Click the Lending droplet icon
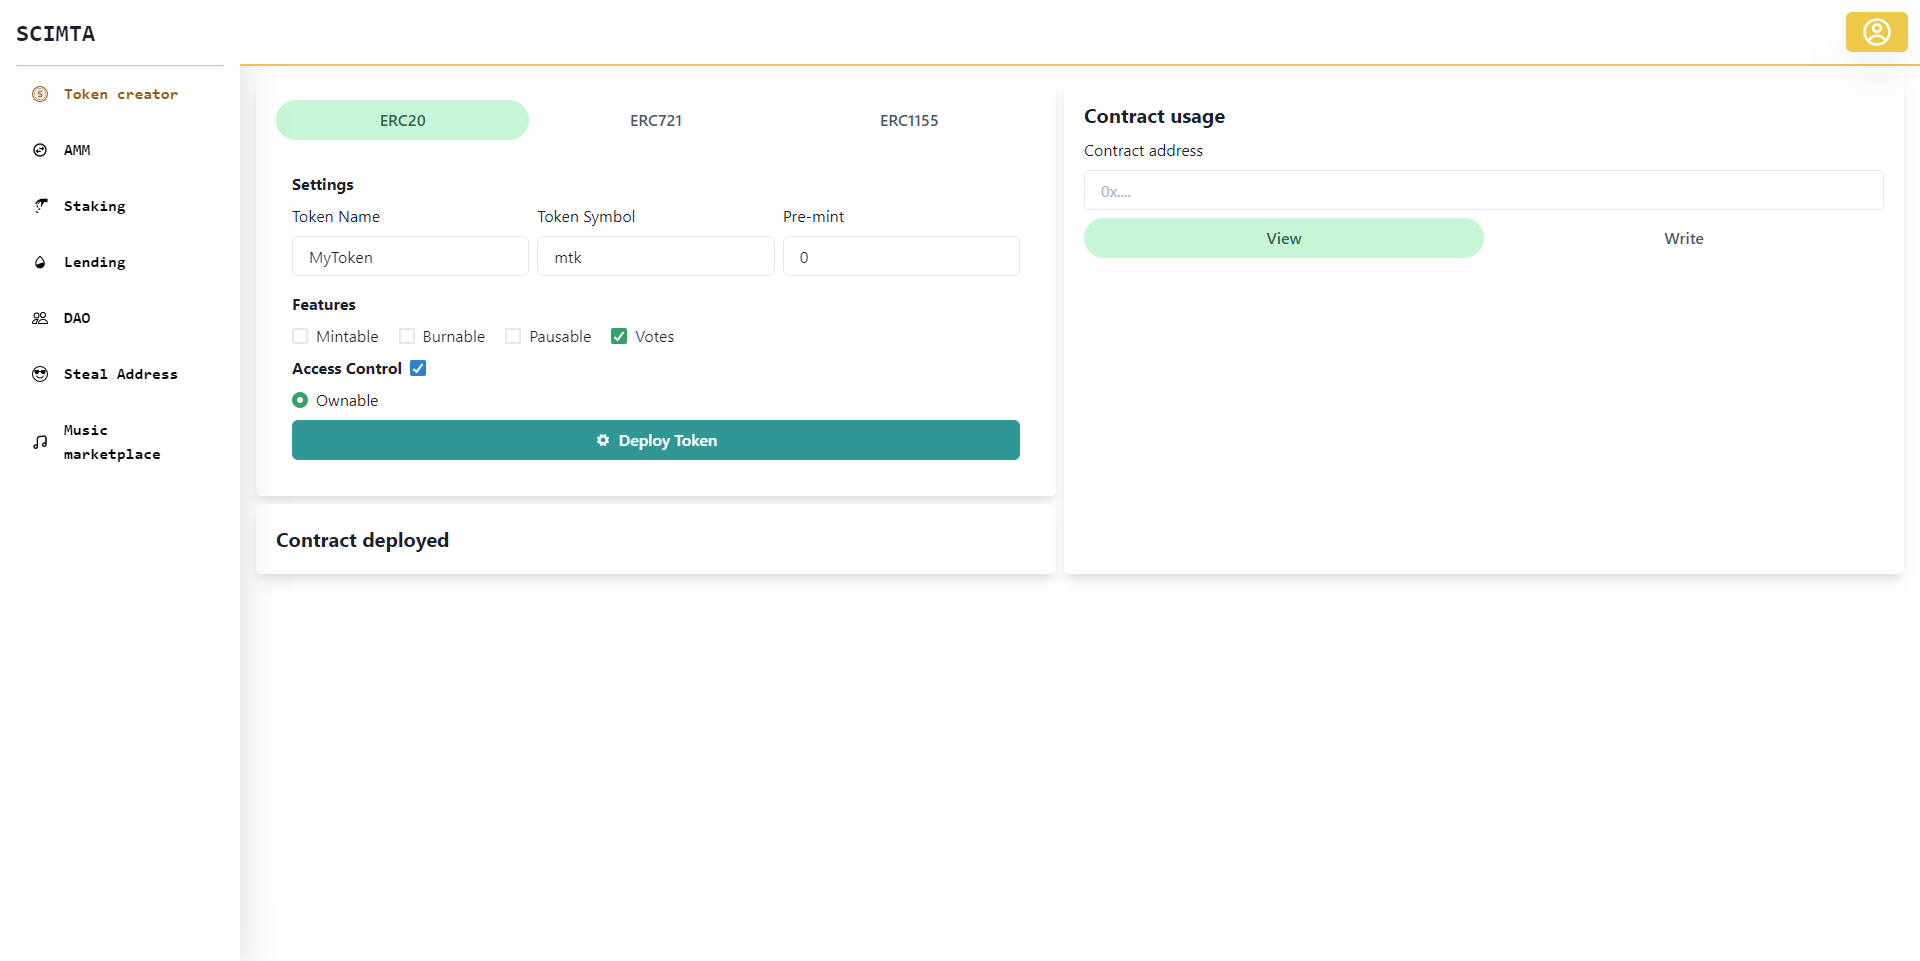Screen dimensions: 1920x961 pyautogui.click(x=40, y=262)
